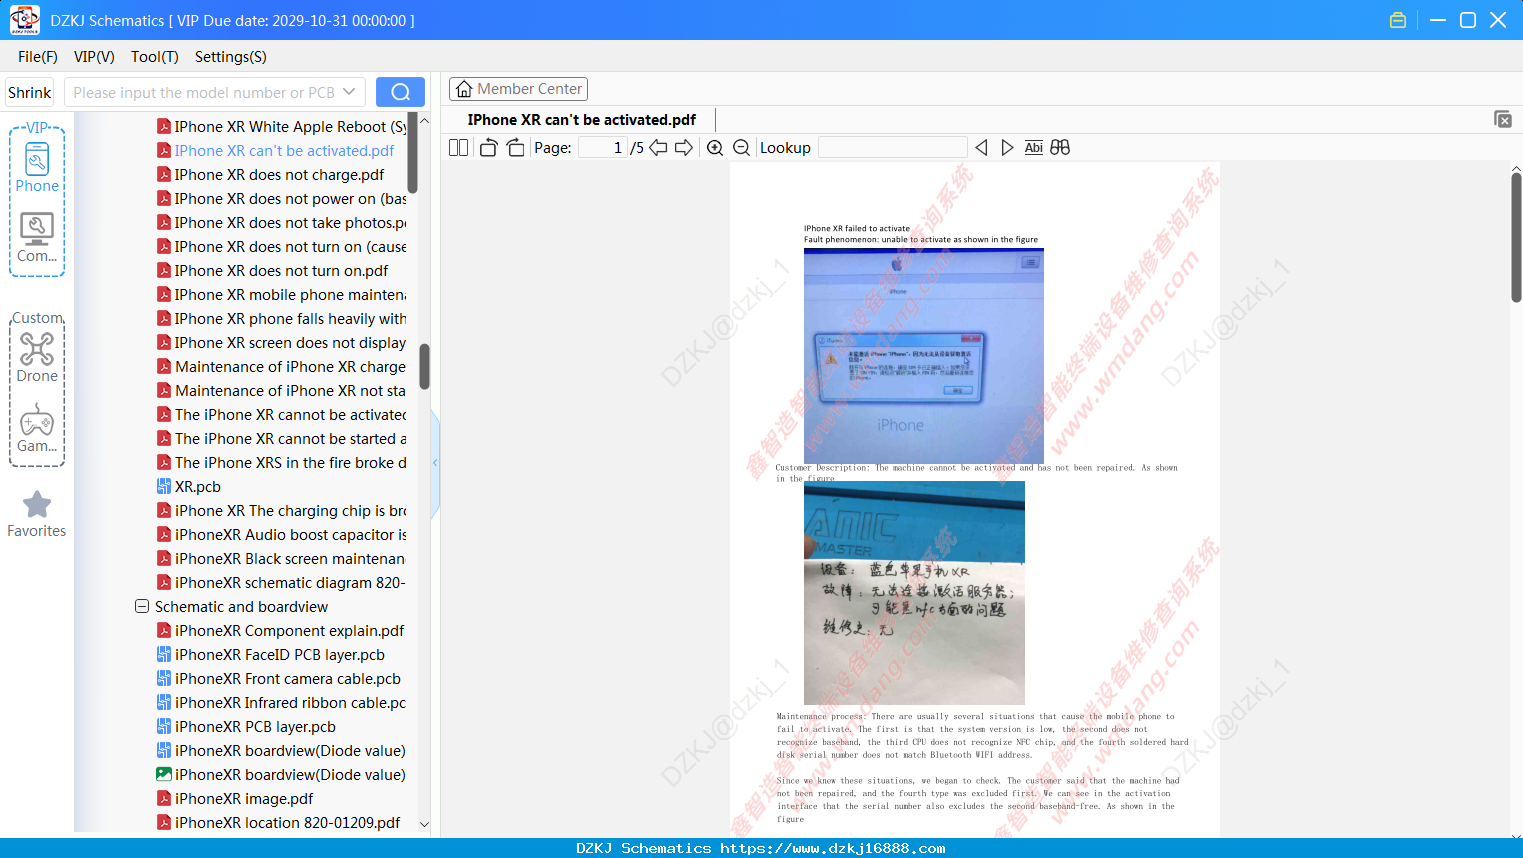The width and height of the screenshot is (1523, 858).
Task: Open dzkj16888.com link in status bar
Action: click(833, 848)
